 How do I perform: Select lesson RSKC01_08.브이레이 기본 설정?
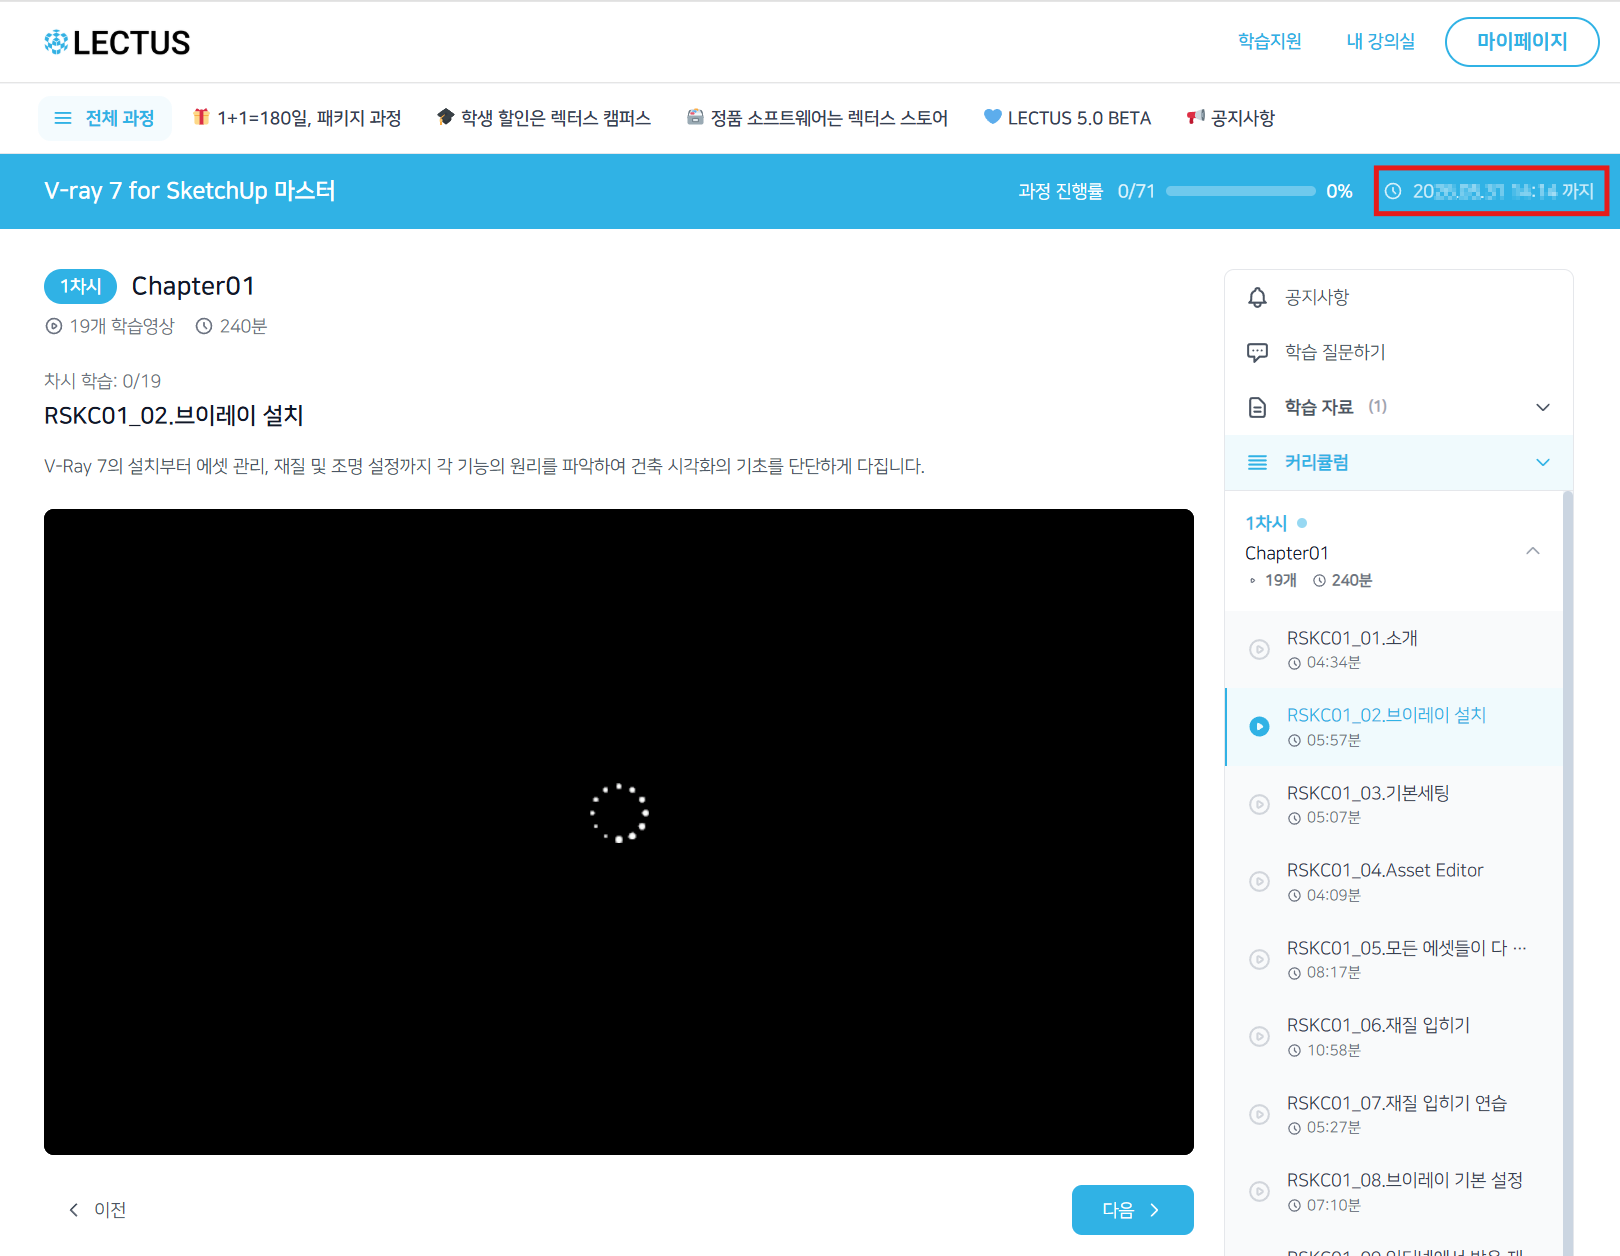1394,1191
